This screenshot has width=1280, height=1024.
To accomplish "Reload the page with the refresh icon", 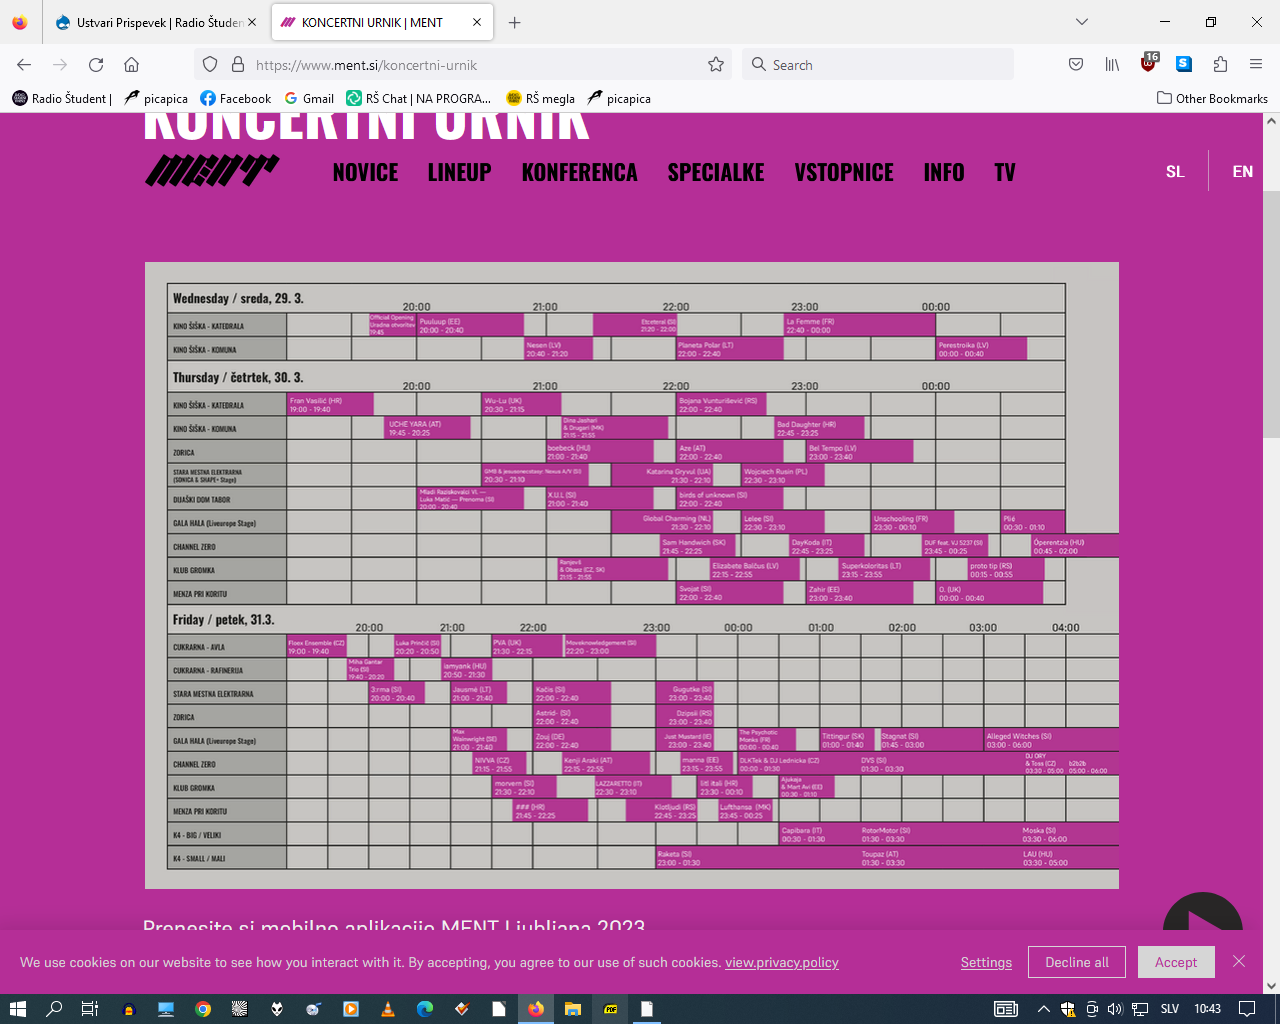I will pos(96,65).
